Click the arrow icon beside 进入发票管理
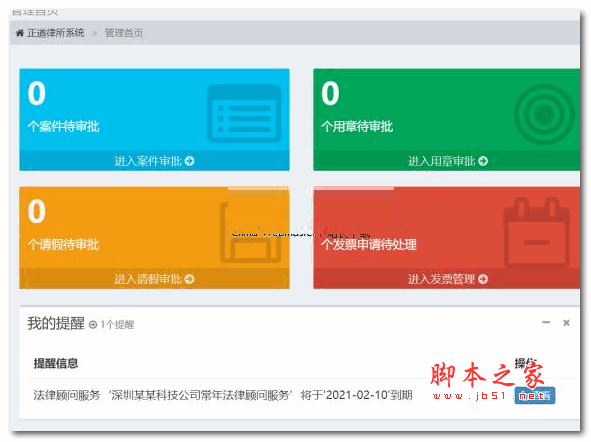The width and height of the screenshot is (591, 442). coord(483,279)
